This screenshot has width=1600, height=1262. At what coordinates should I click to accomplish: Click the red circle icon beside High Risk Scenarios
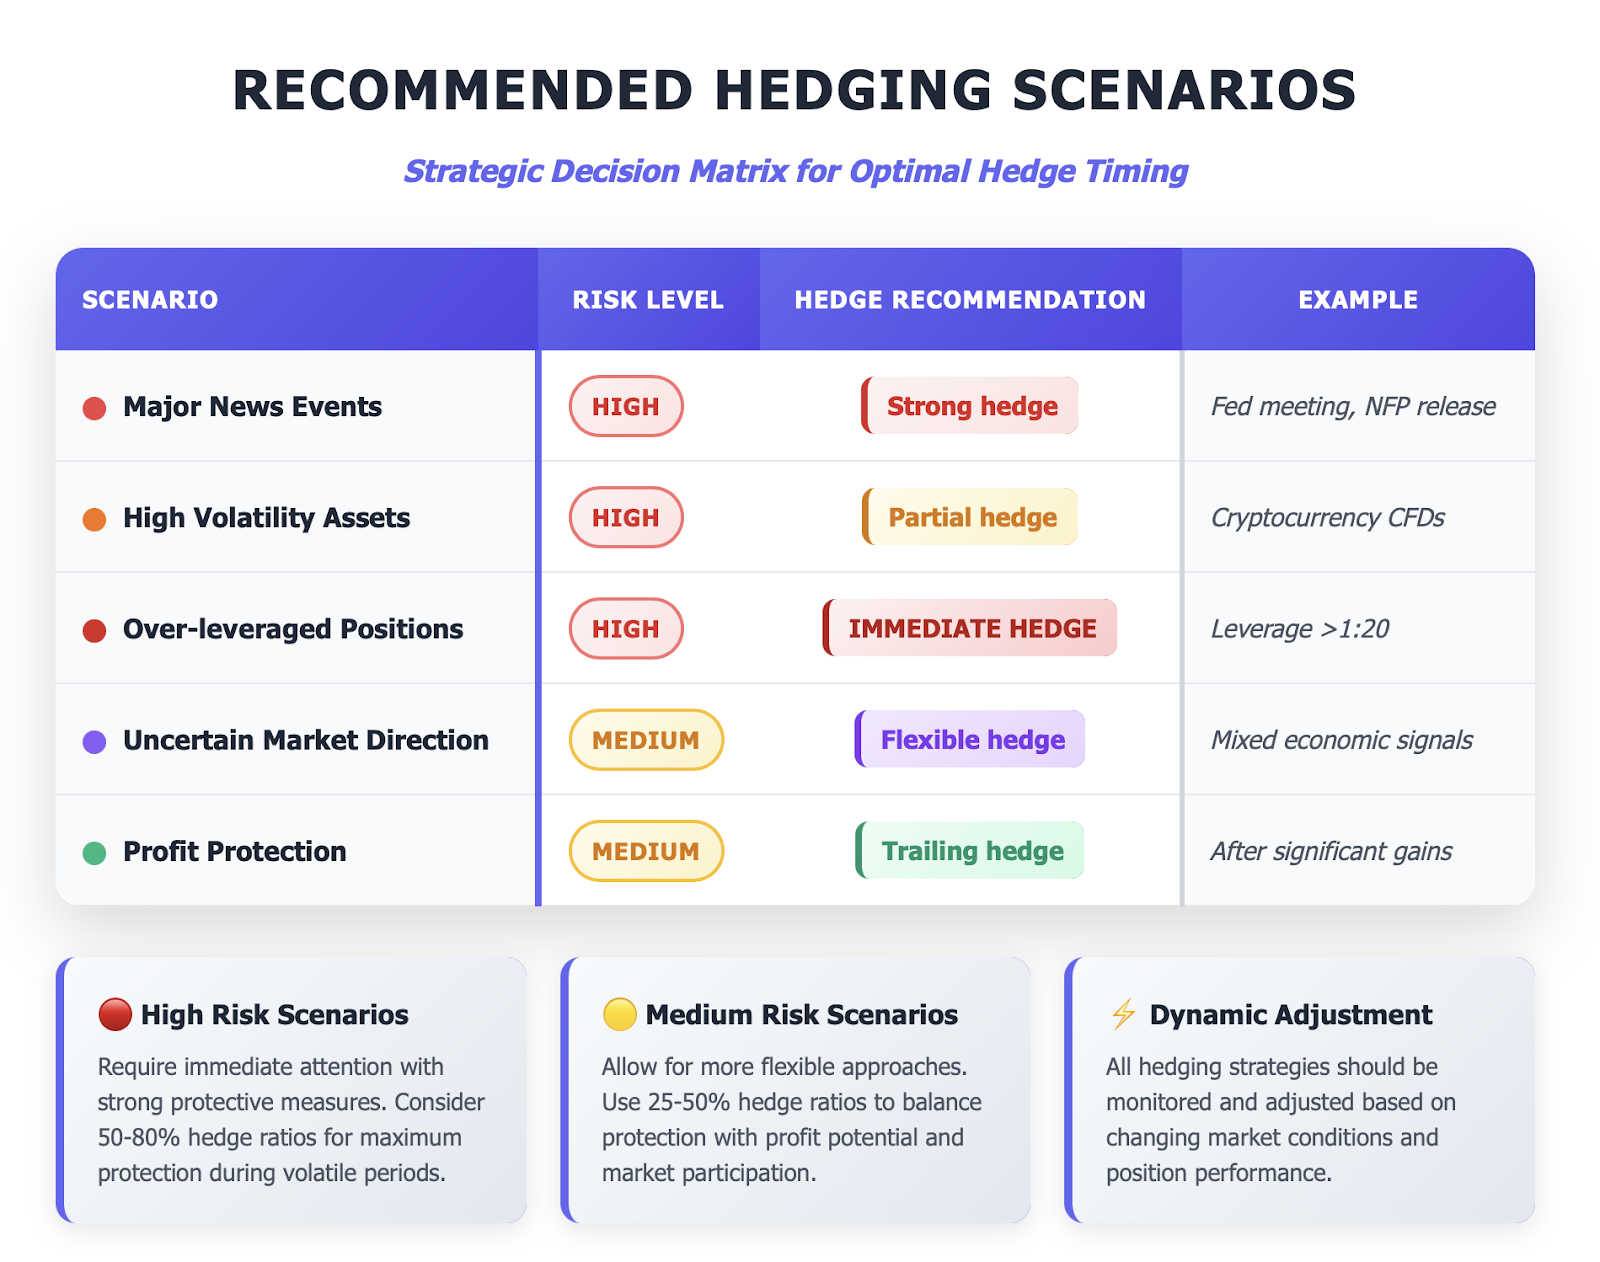click(115, 1014)
